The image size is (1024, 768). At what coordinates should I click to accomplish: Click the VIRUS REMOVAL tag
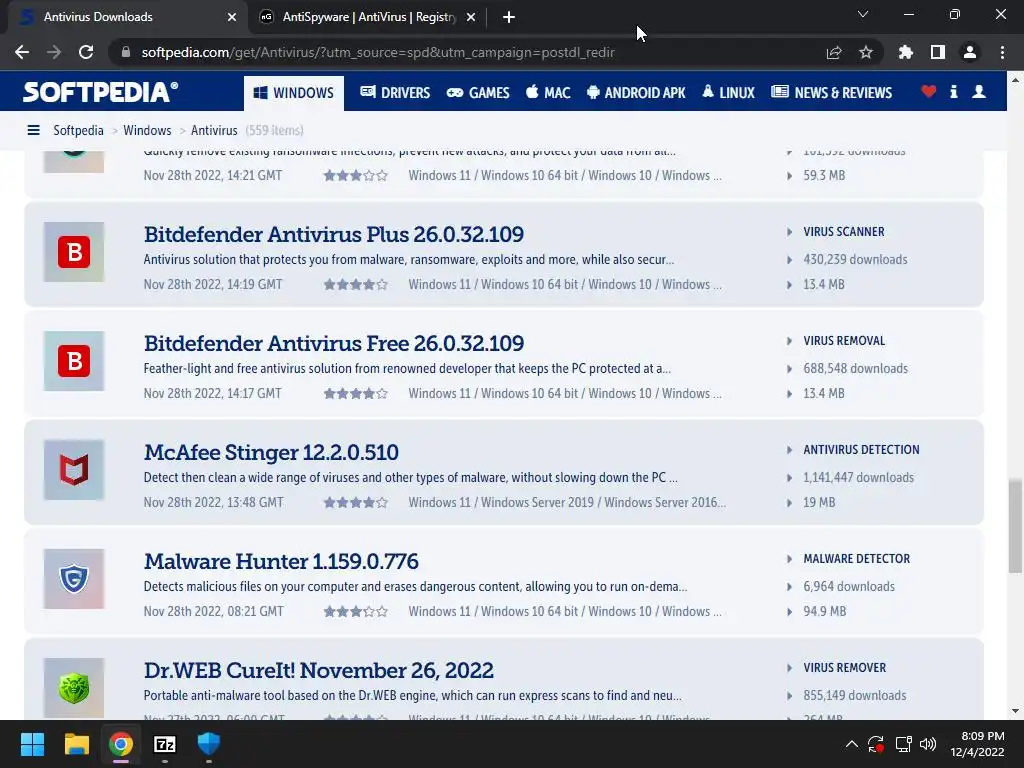pos(844,341)
